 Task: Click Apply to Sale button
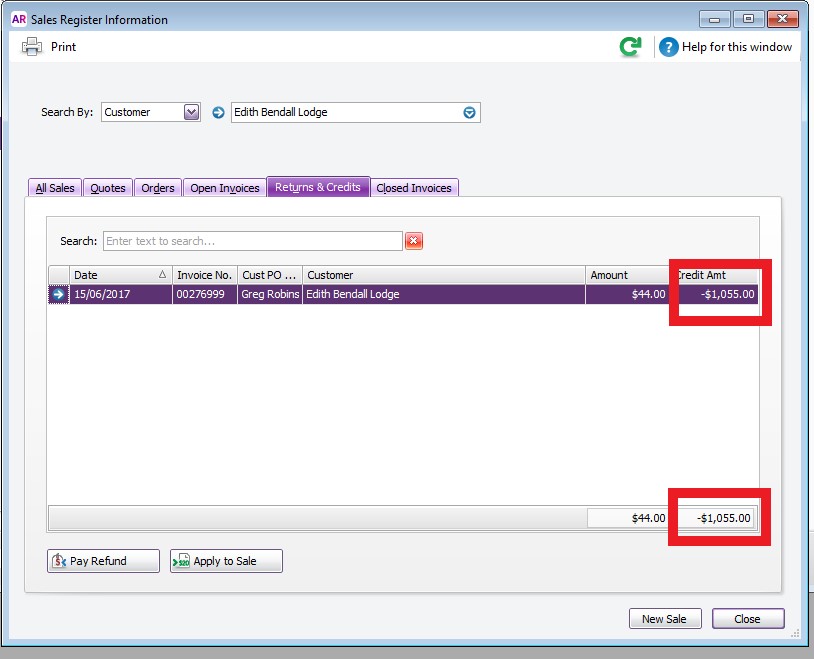click(226, 561)
